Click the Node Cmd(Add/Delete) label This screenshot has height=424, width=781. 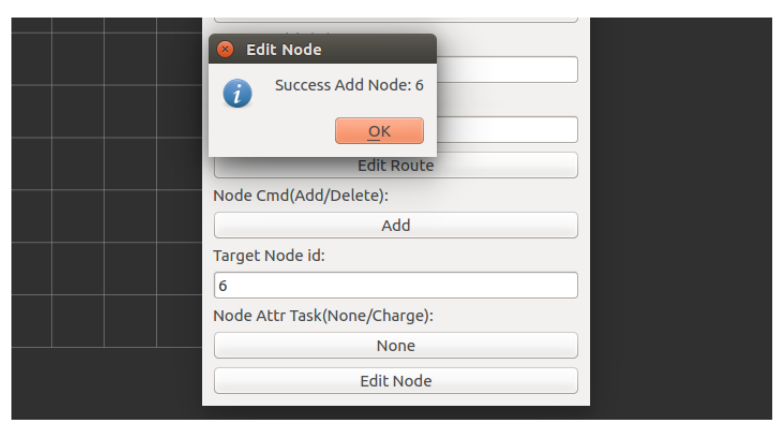300,196
